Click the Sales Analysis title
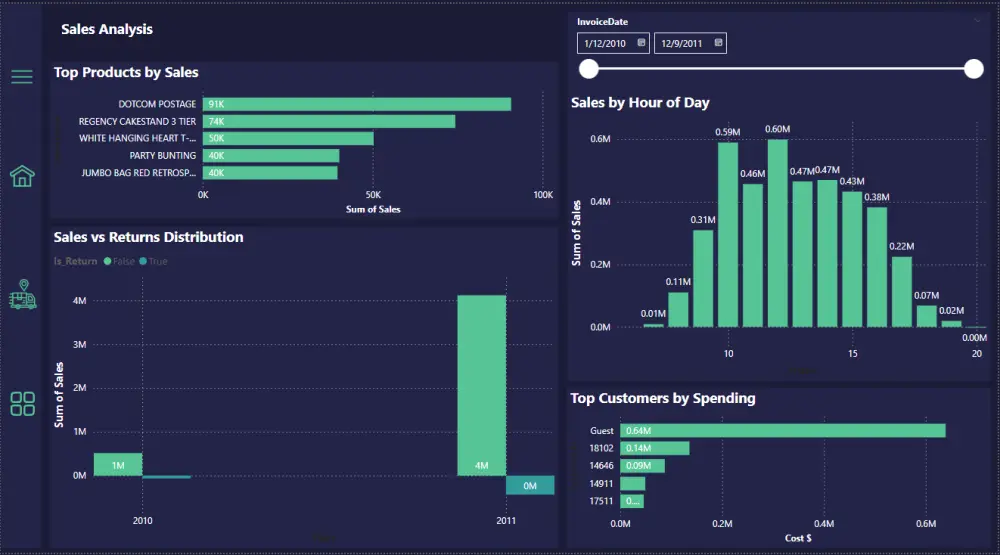 point(107,29)
